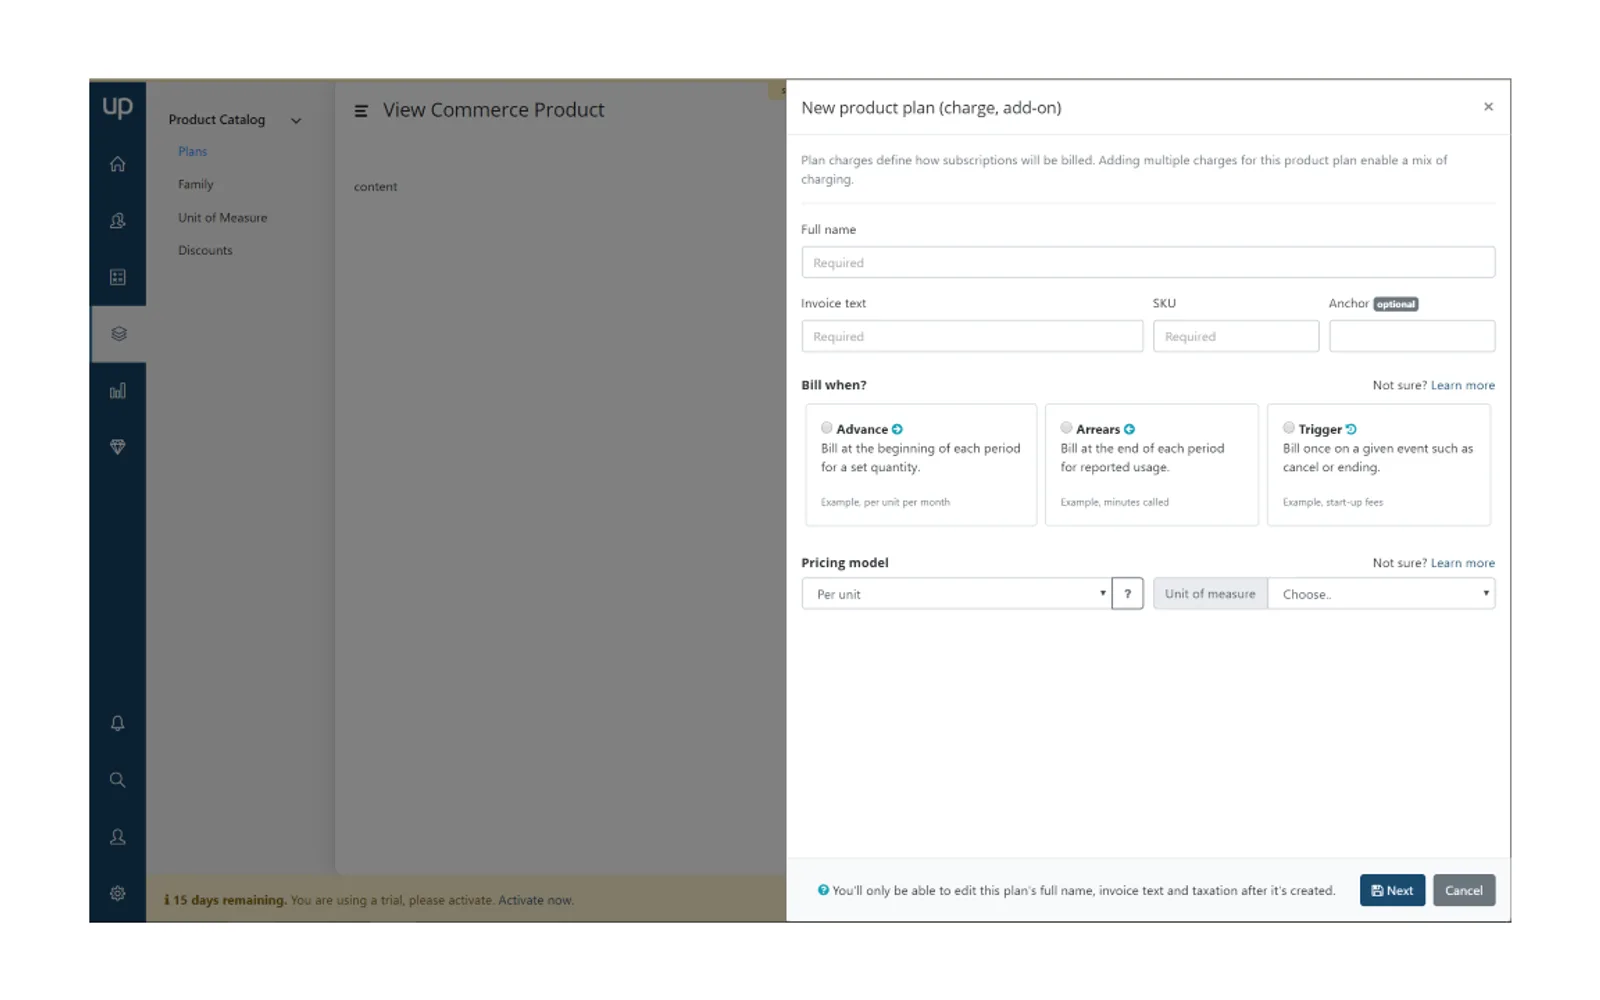Click the Anchor optional input field
The image size is (1600, 1000).
coord(1412,336)
